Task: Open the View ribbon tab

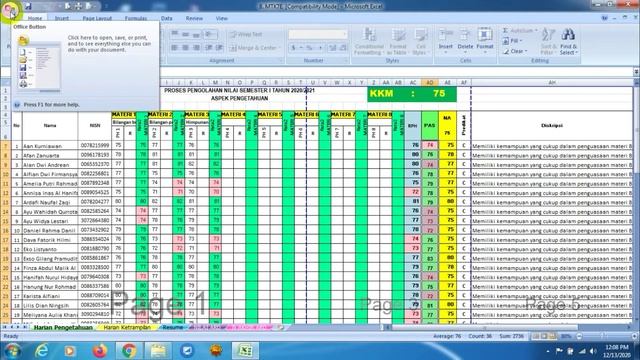Action: click(x=222, y=18)
